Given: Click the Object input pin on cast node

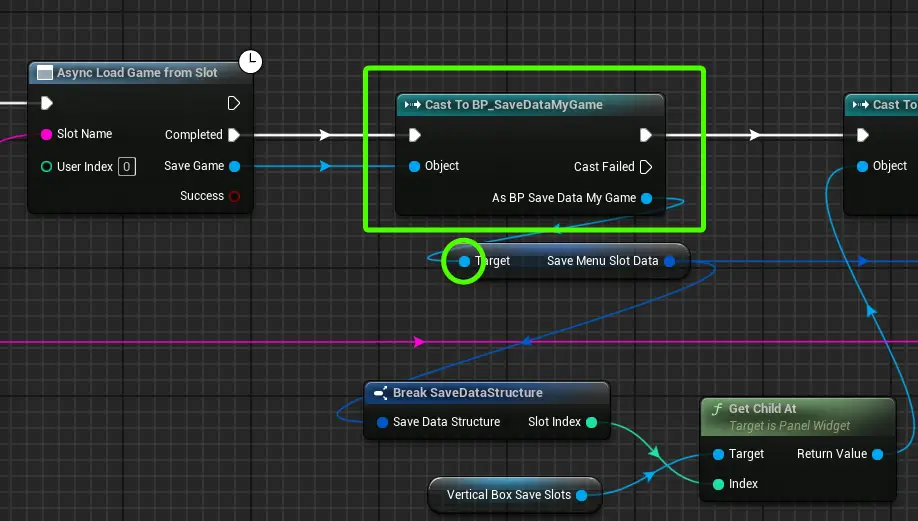Looking at the screenshot, I should point(415,166).
